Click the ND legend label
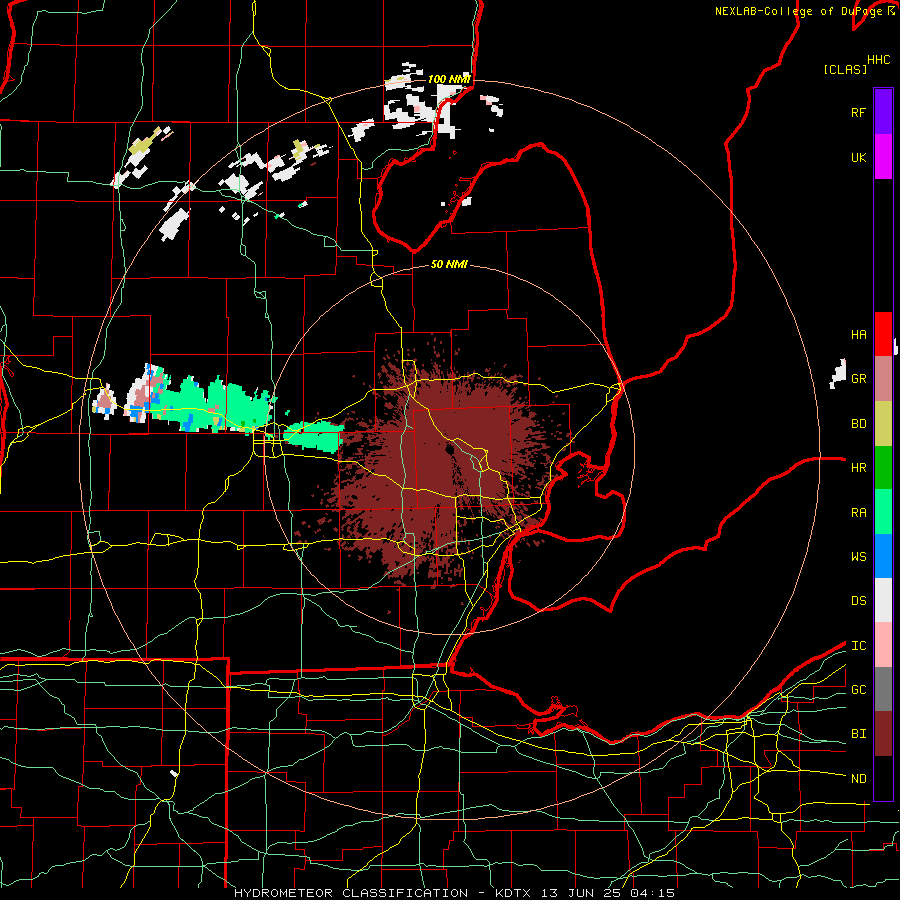Viewport: 900px width, 900px height. tap(858, 778)
